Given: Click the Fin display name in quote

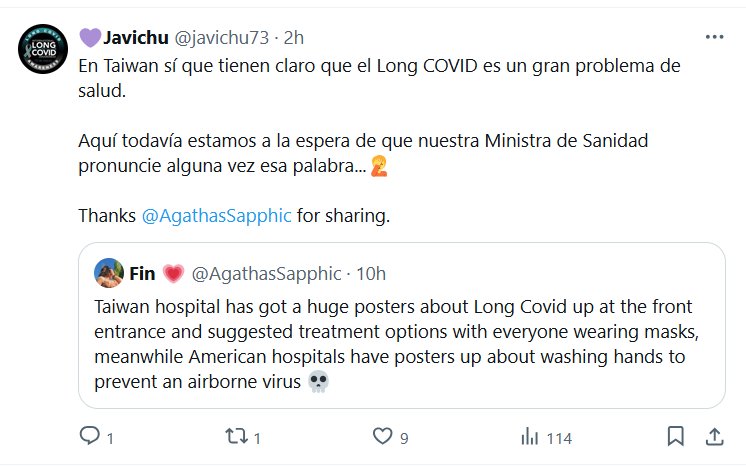Looking at the screenshot, I should [142, 272].
